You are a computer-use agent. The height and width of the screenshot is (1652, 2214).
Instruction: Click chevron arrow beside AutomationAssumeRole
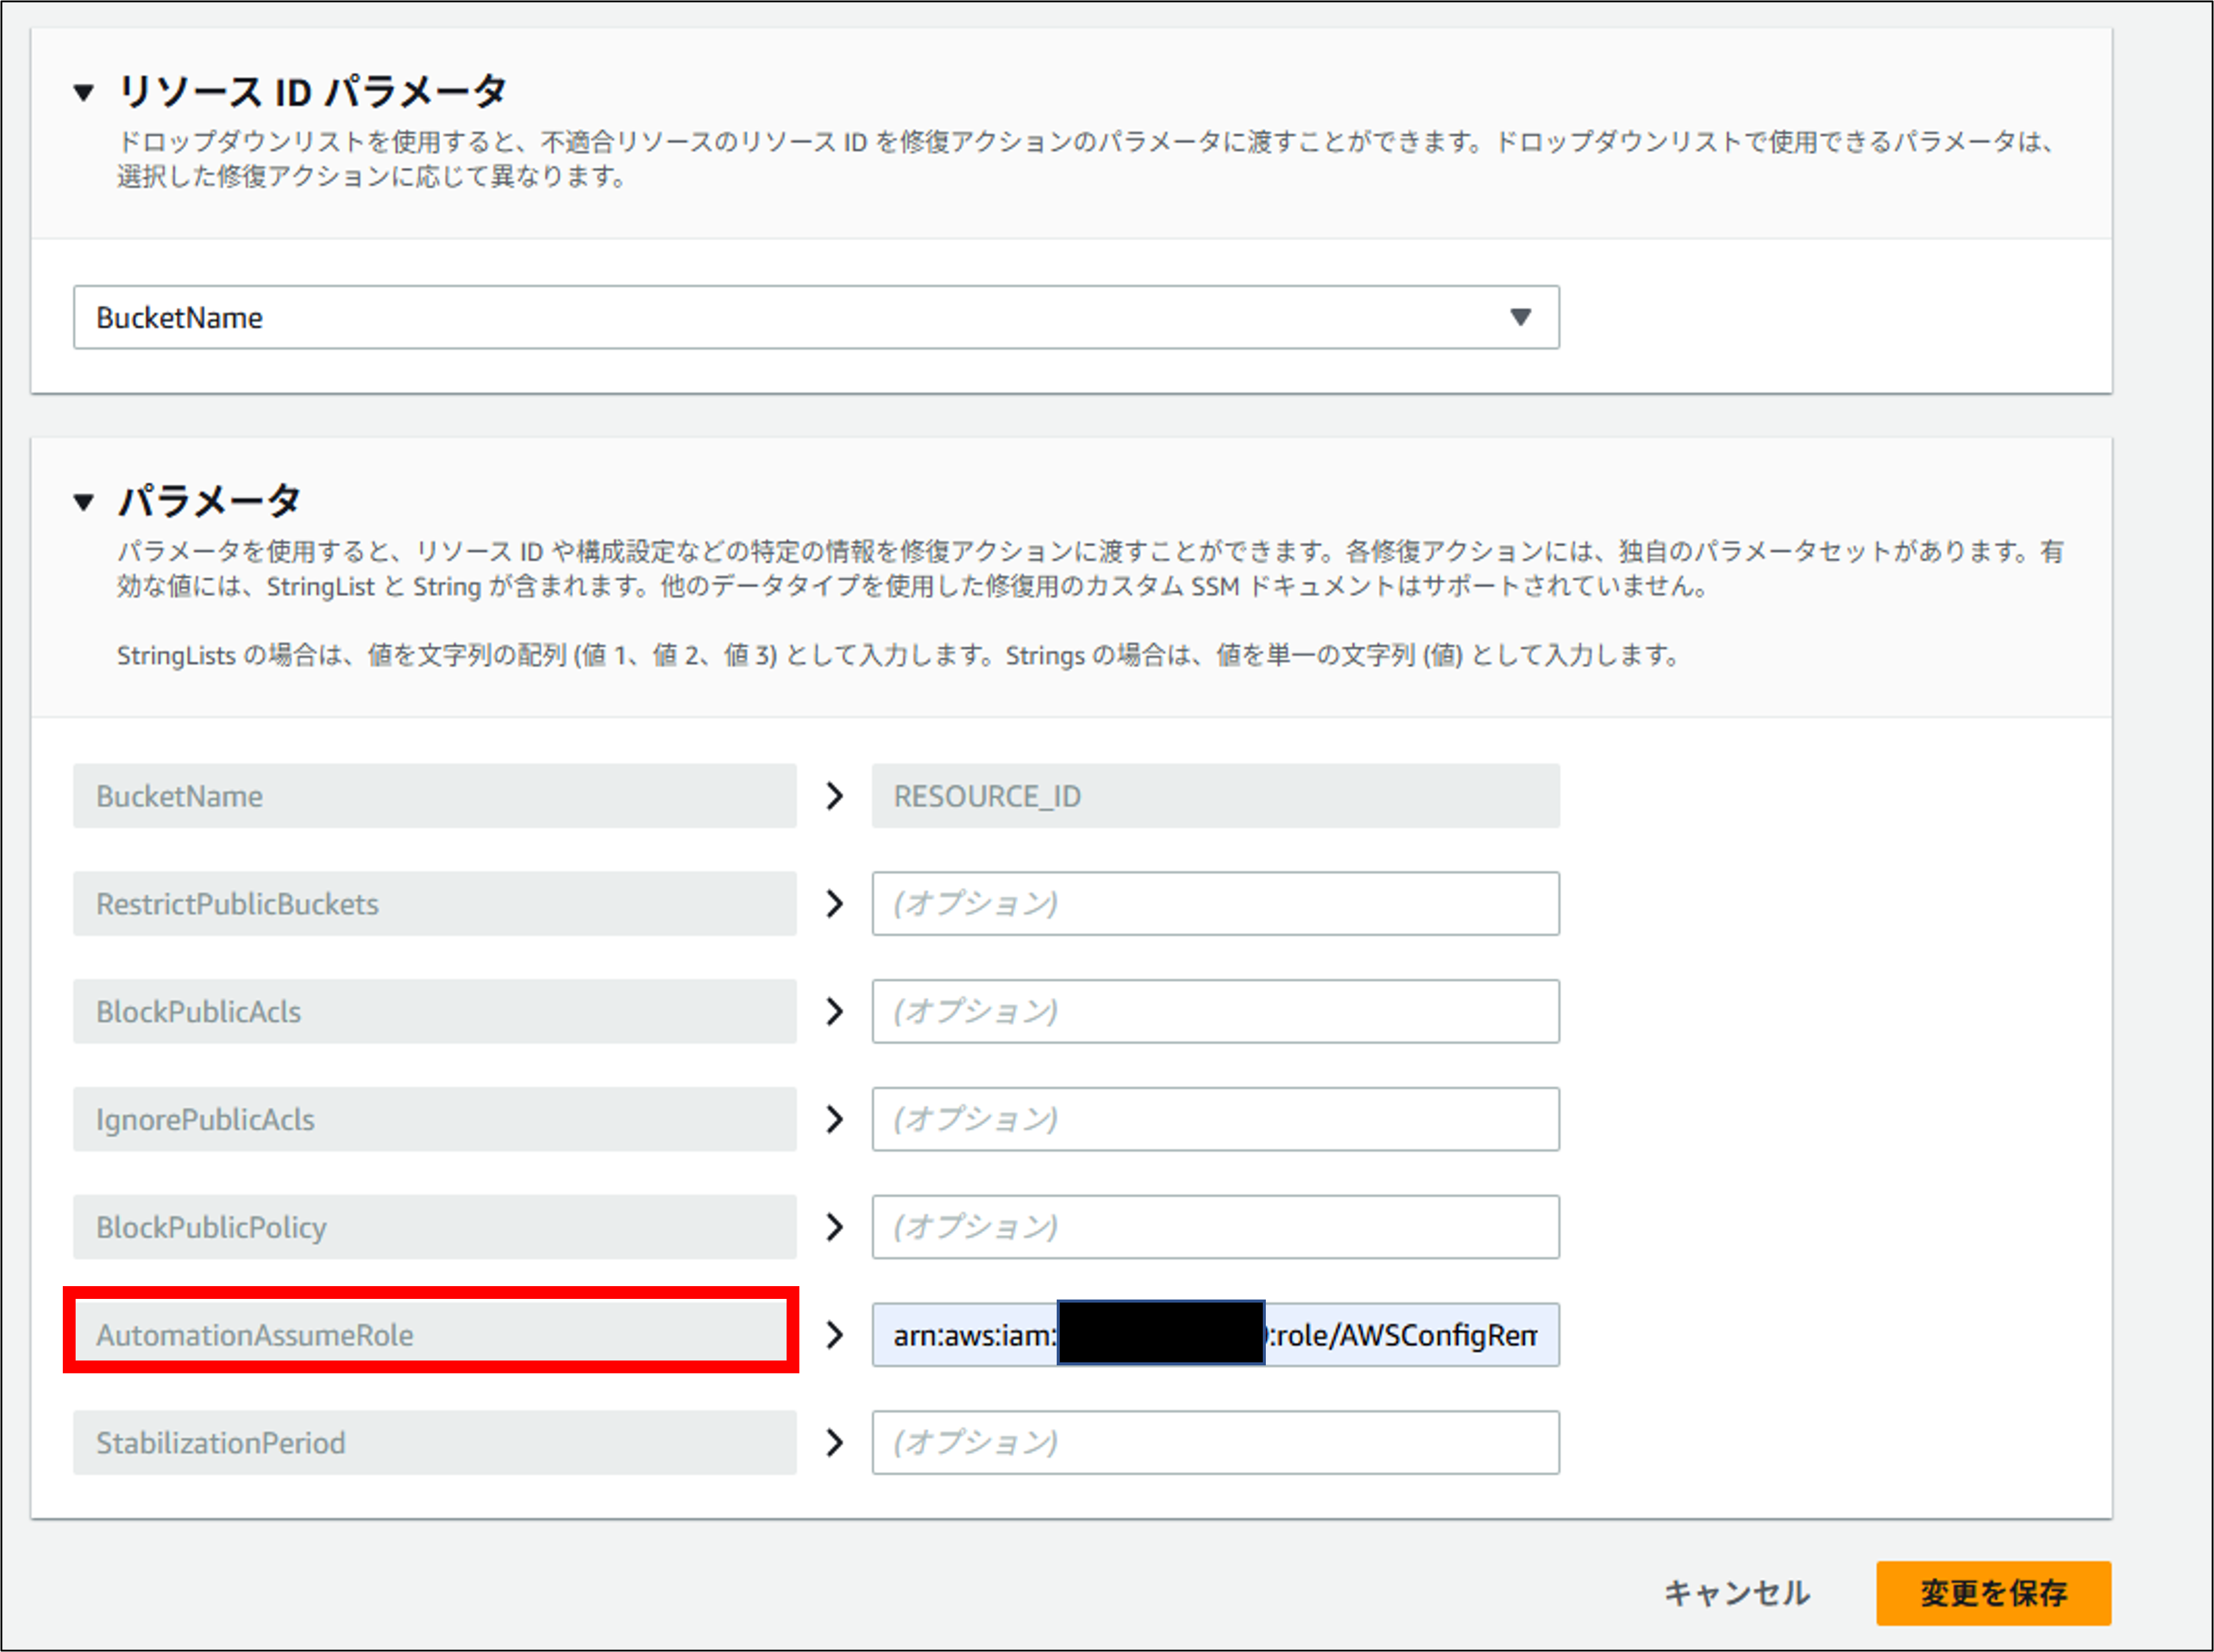point(834,1335)
